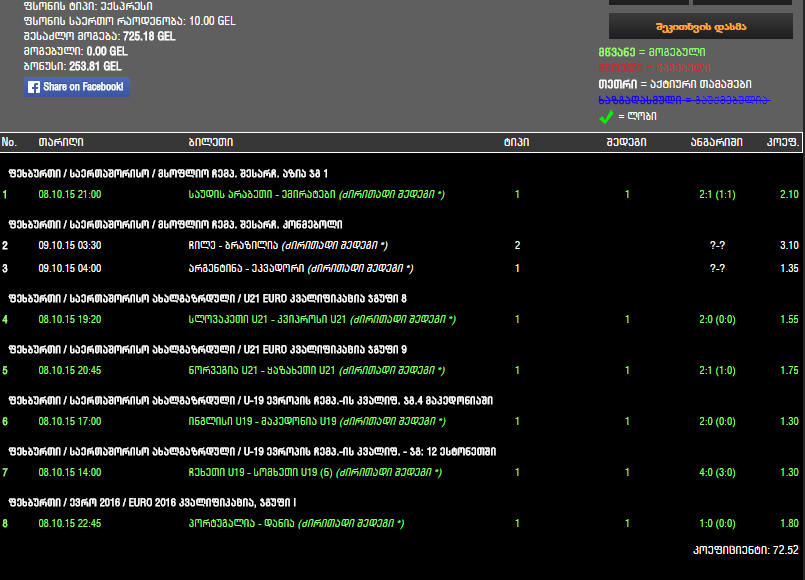
Task: Click type value '2' for Chile-Brazil
Action: click(x=517, y=245)
